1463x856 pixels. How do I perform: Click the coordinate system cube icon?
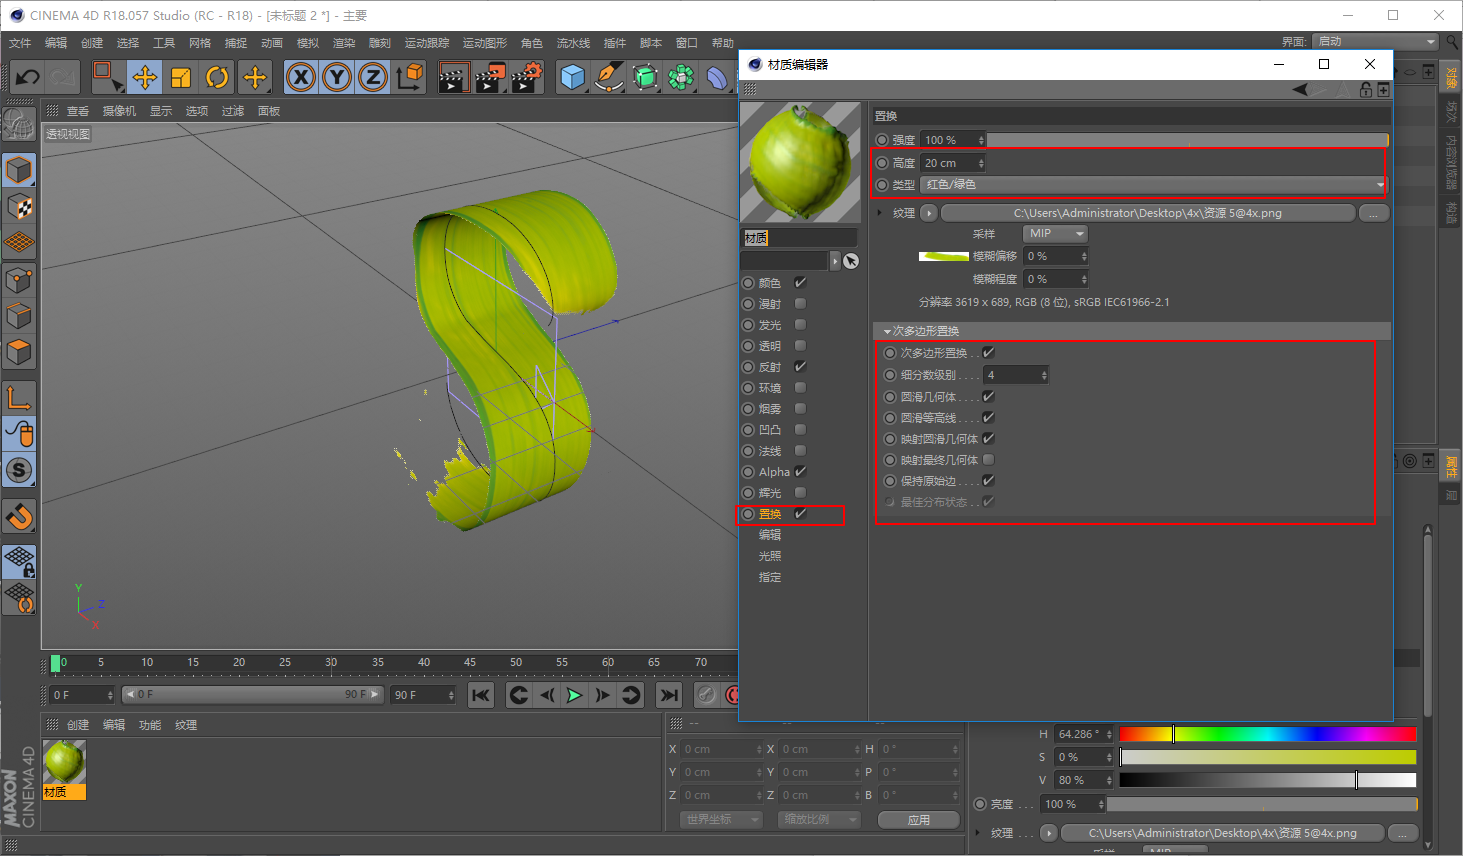(x=410, y=77)
